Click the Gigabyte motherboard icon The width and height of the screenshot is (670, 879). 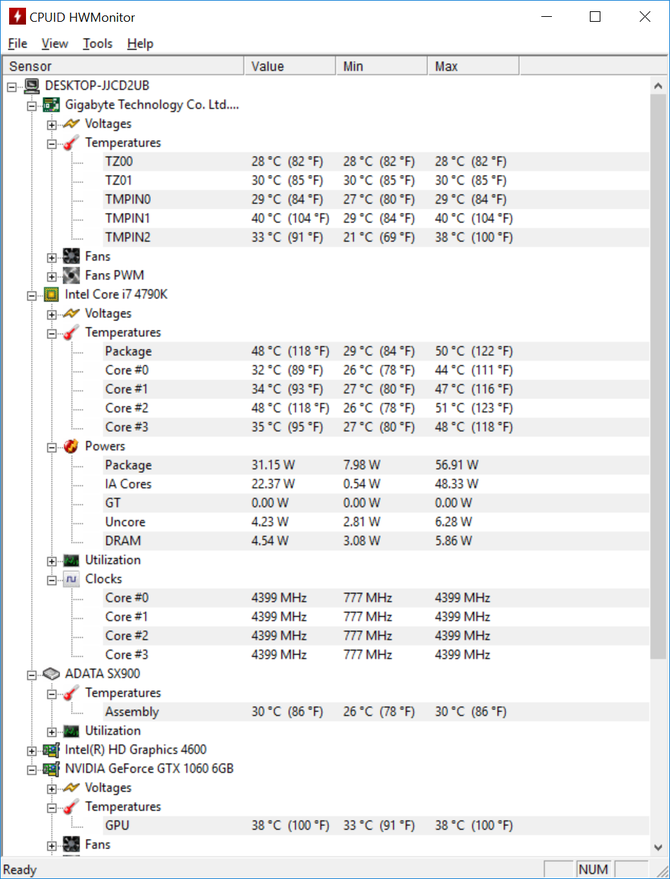pyautogui.click(x=52, y=105)
